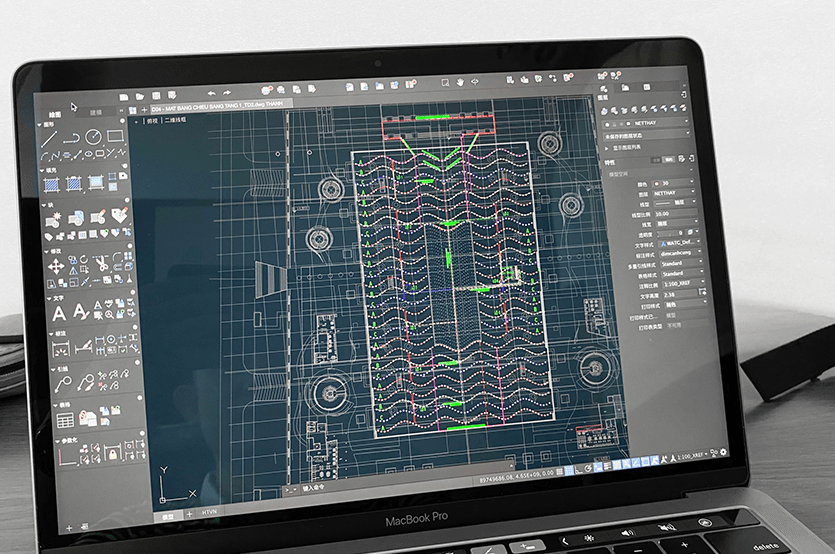This screenshot has width=835, height=554.
Task: Click the Insert Block icon
Action: click(x=76, y=218)
